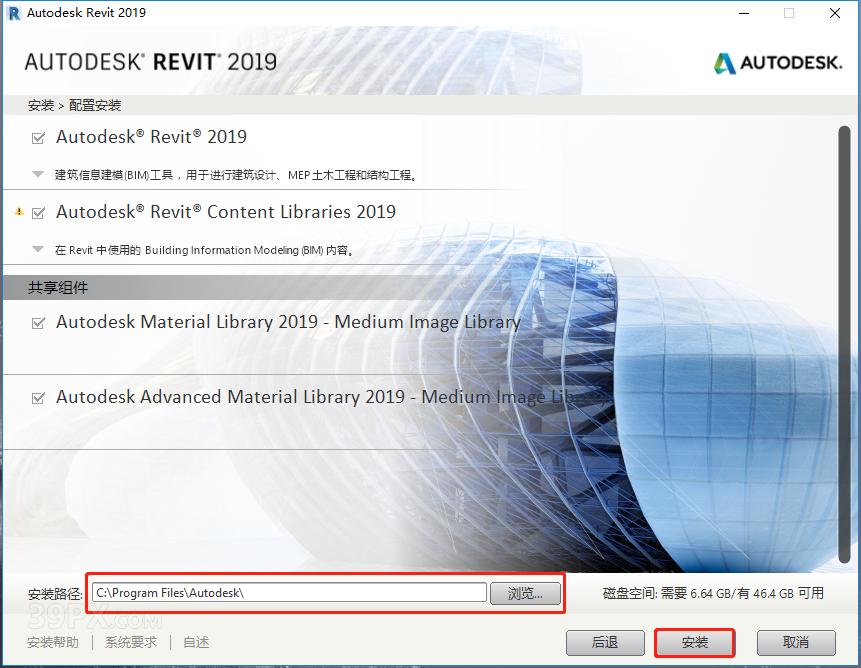Click the Autodesk Material Library 2019 title
Viewport: 861px width, 668px height.
pyautogui.click(x=288, y=322)
